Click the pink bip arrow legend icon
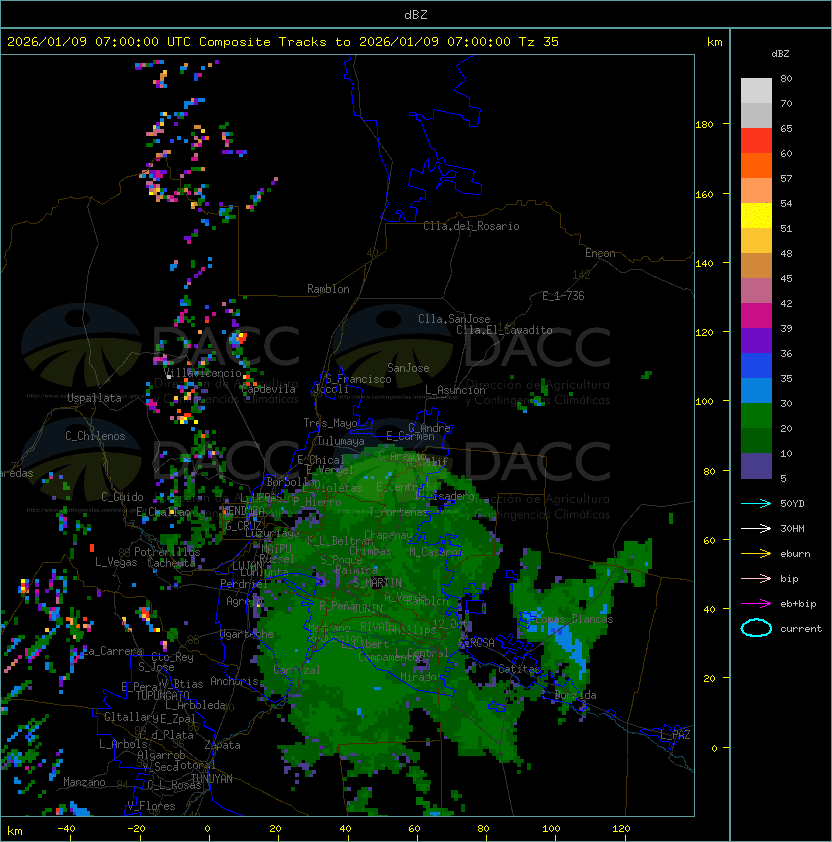Screen dimensions: 832x842 click(756, 579)
